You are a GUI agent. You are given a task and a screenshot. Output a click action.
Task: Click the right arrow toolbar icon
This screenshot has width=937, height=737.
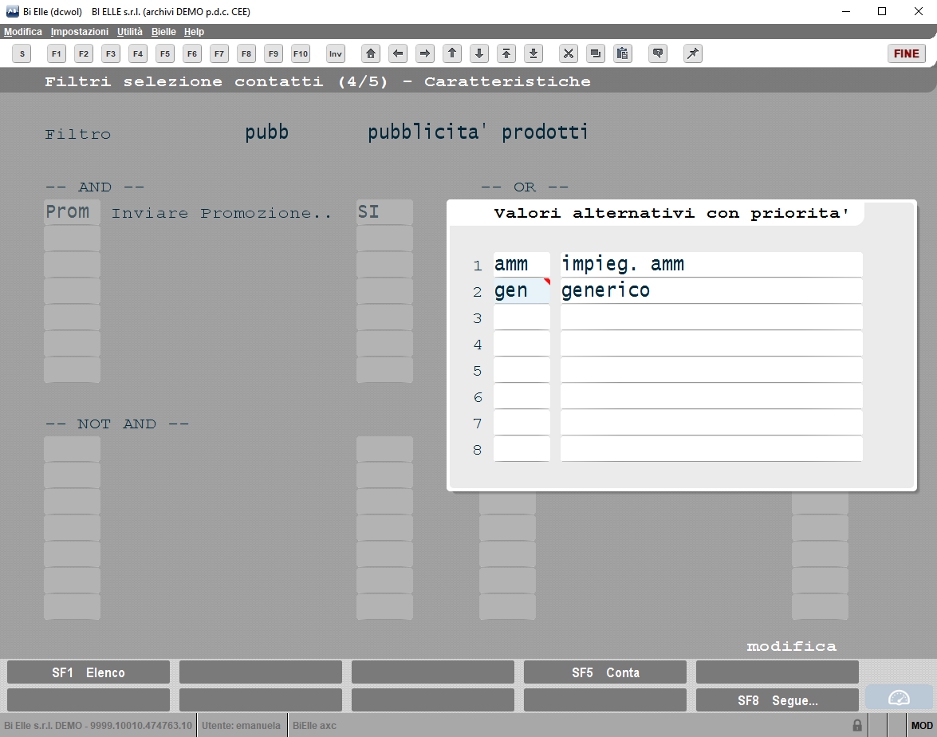tap(425, 54)
